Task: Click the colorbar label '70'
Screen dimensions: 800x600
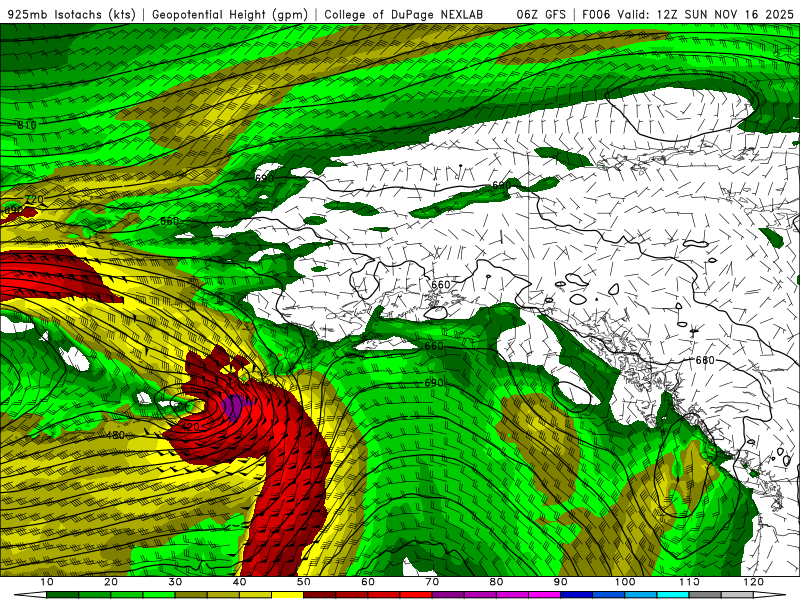Action: point(432,582)
